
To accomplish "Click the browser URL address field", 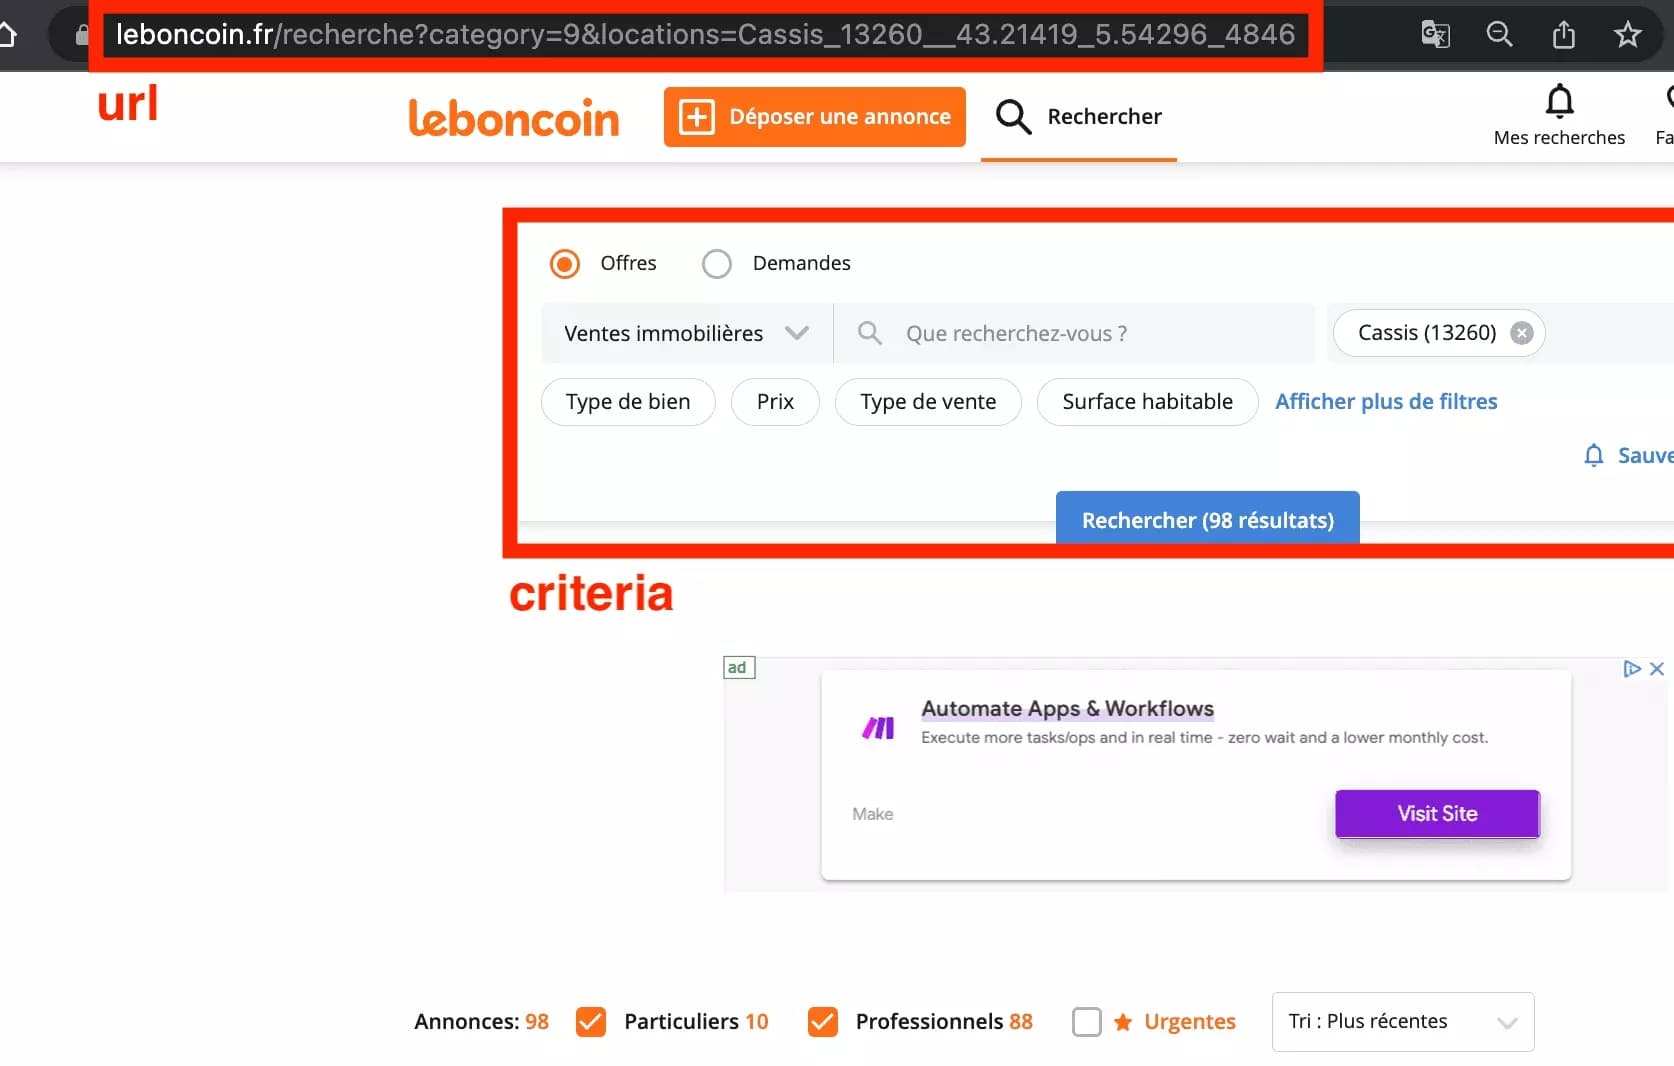I will 705,35.
